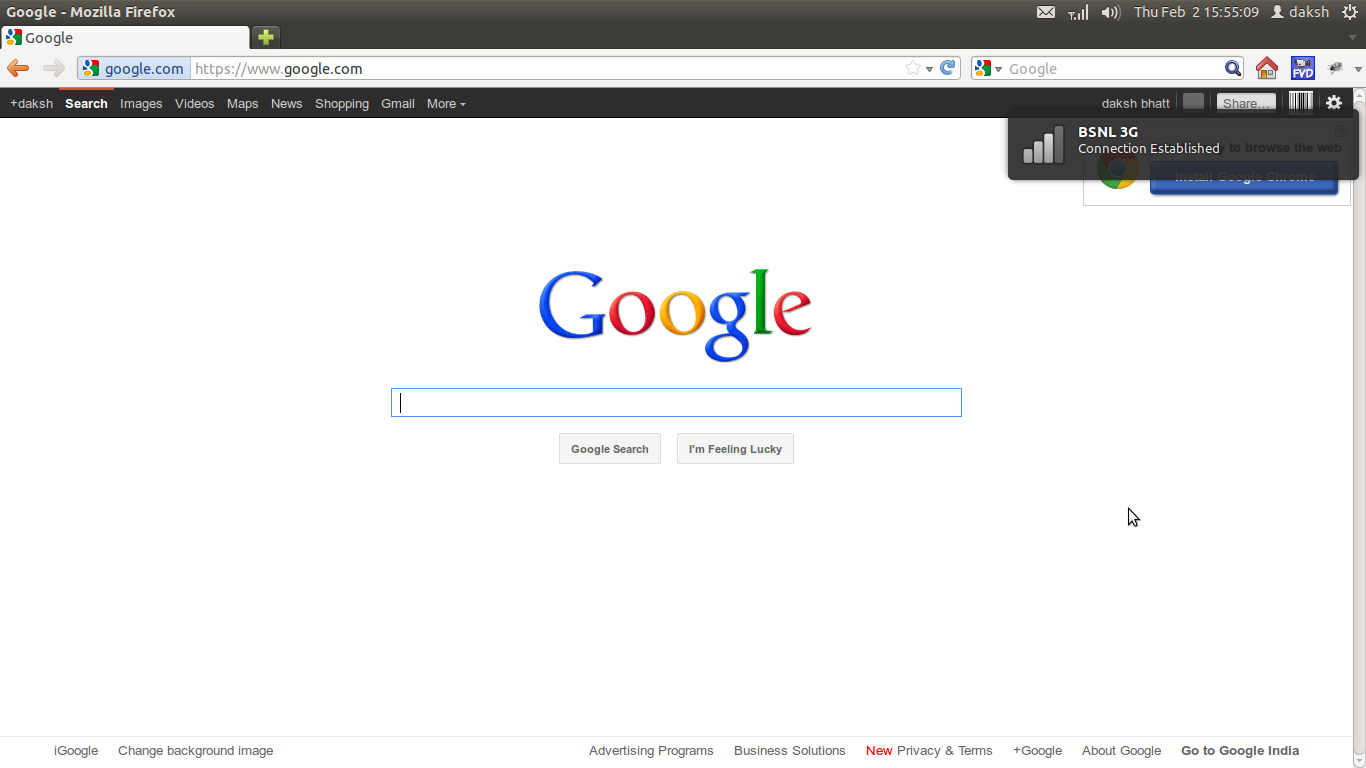This screenshot has height=768, width=1366.
Task: Click the Google Search button
Action: [610, 449]
